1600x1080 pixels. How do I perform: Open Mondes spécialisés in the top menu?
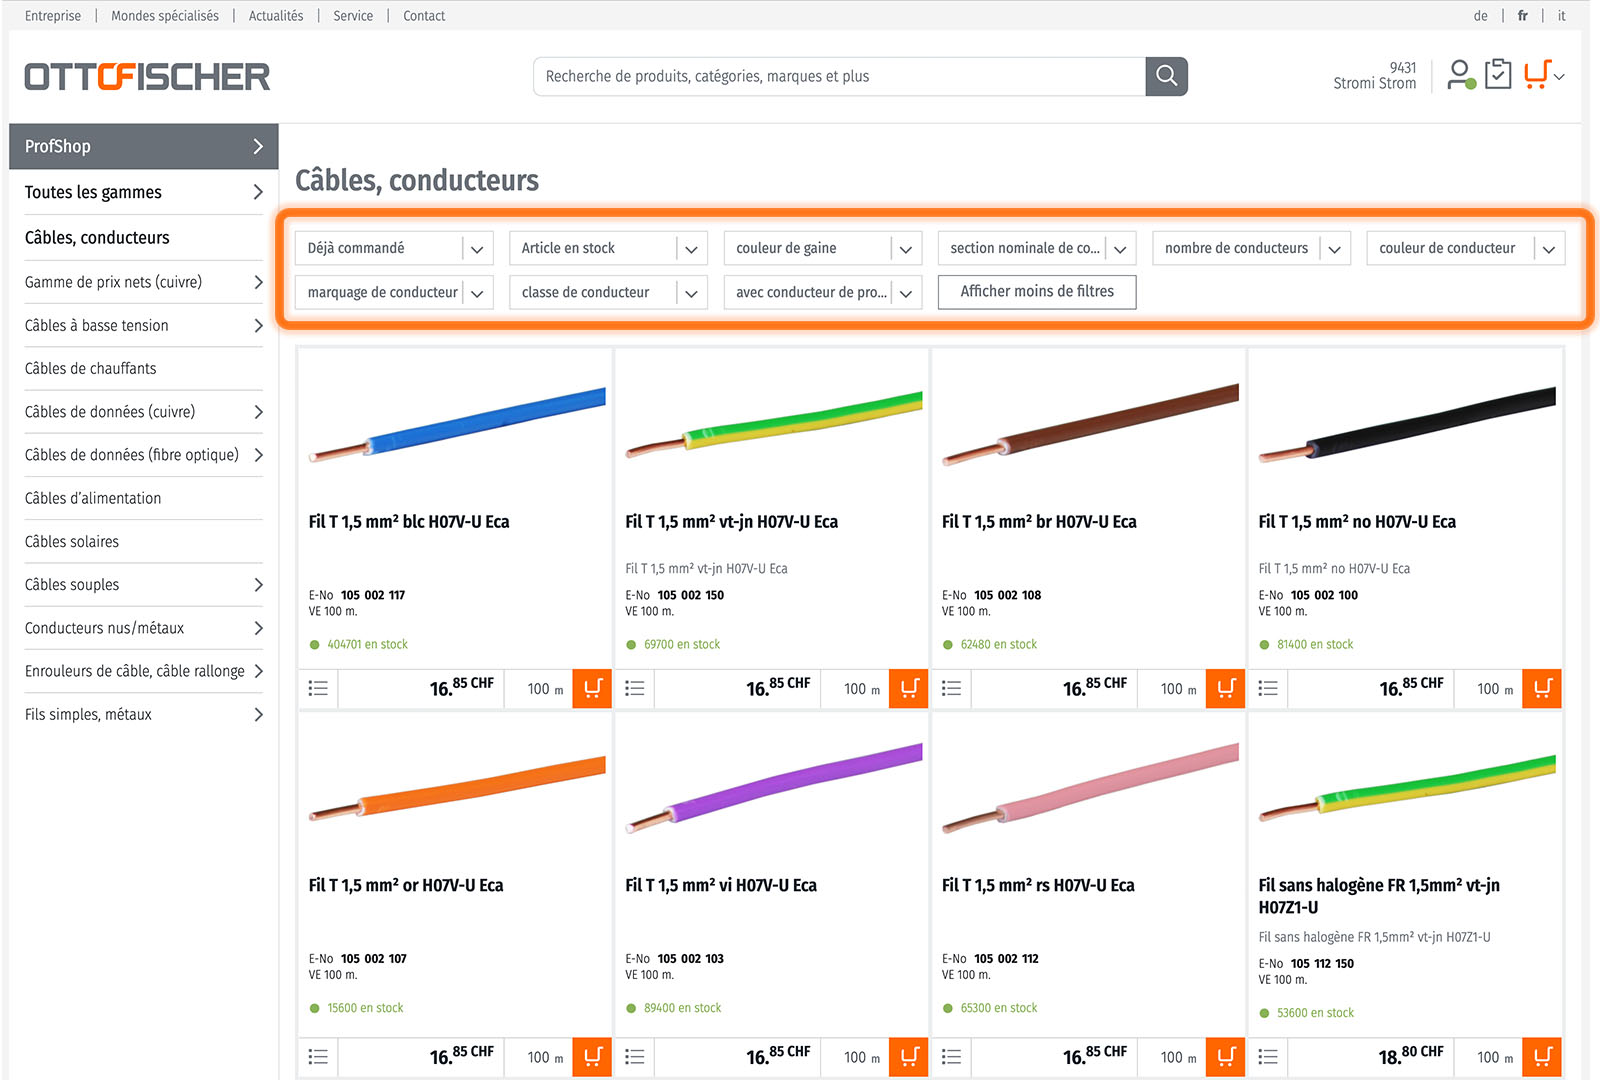(165, 16)
